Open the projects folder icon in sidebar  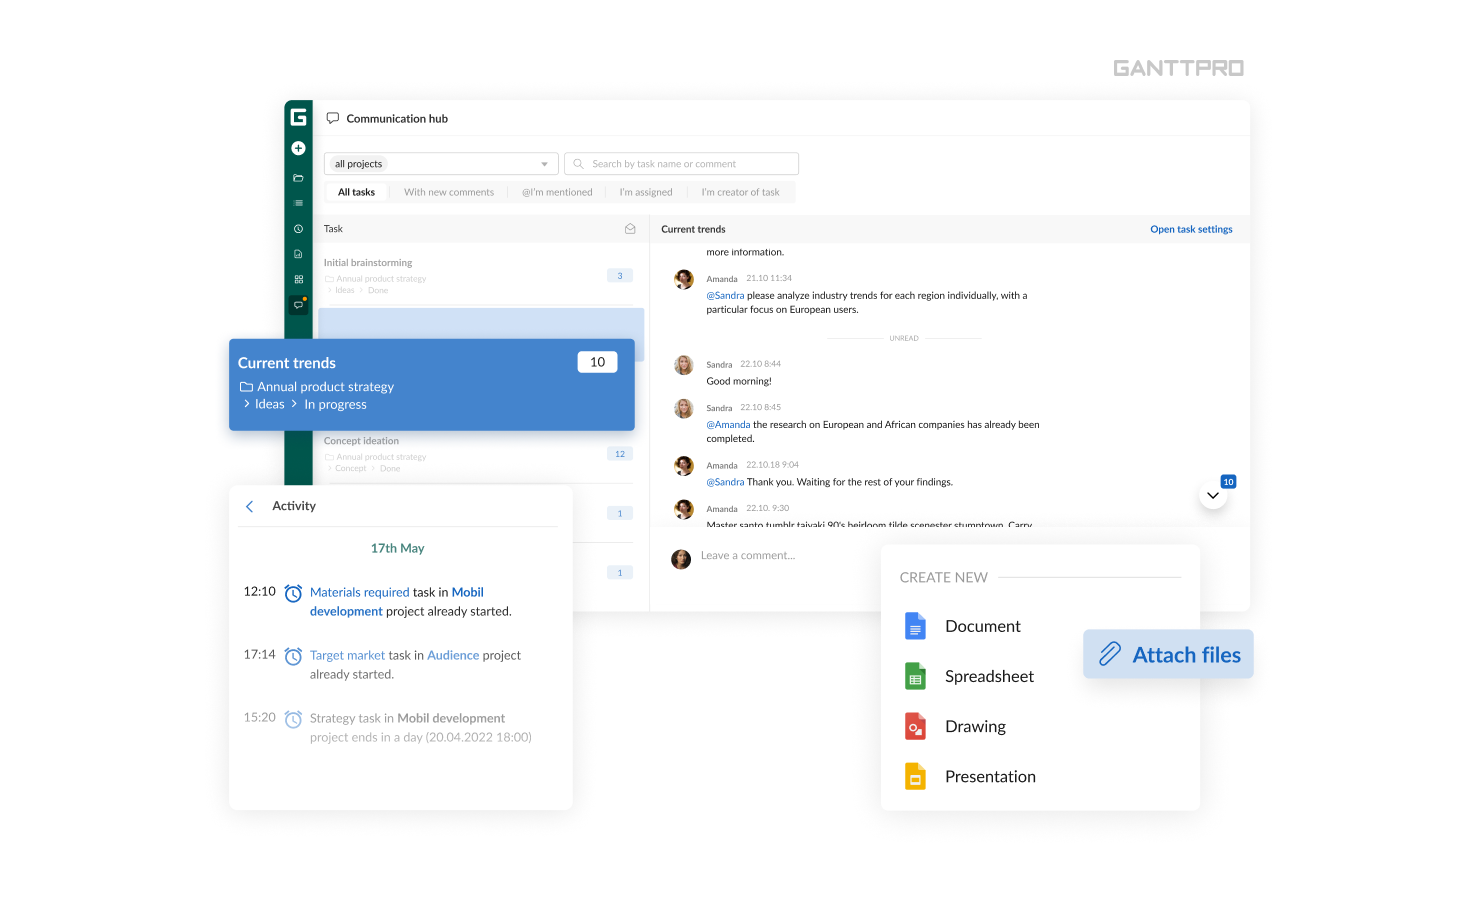298,178
